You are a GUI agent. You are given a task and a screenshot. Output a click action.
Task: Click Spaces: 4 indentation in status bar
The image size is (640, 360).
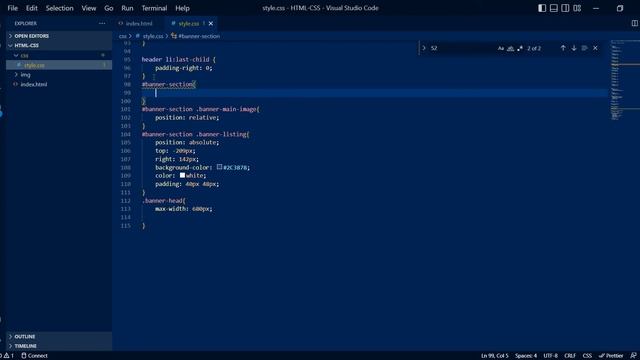pyautogui.click(x=526, y=356)
